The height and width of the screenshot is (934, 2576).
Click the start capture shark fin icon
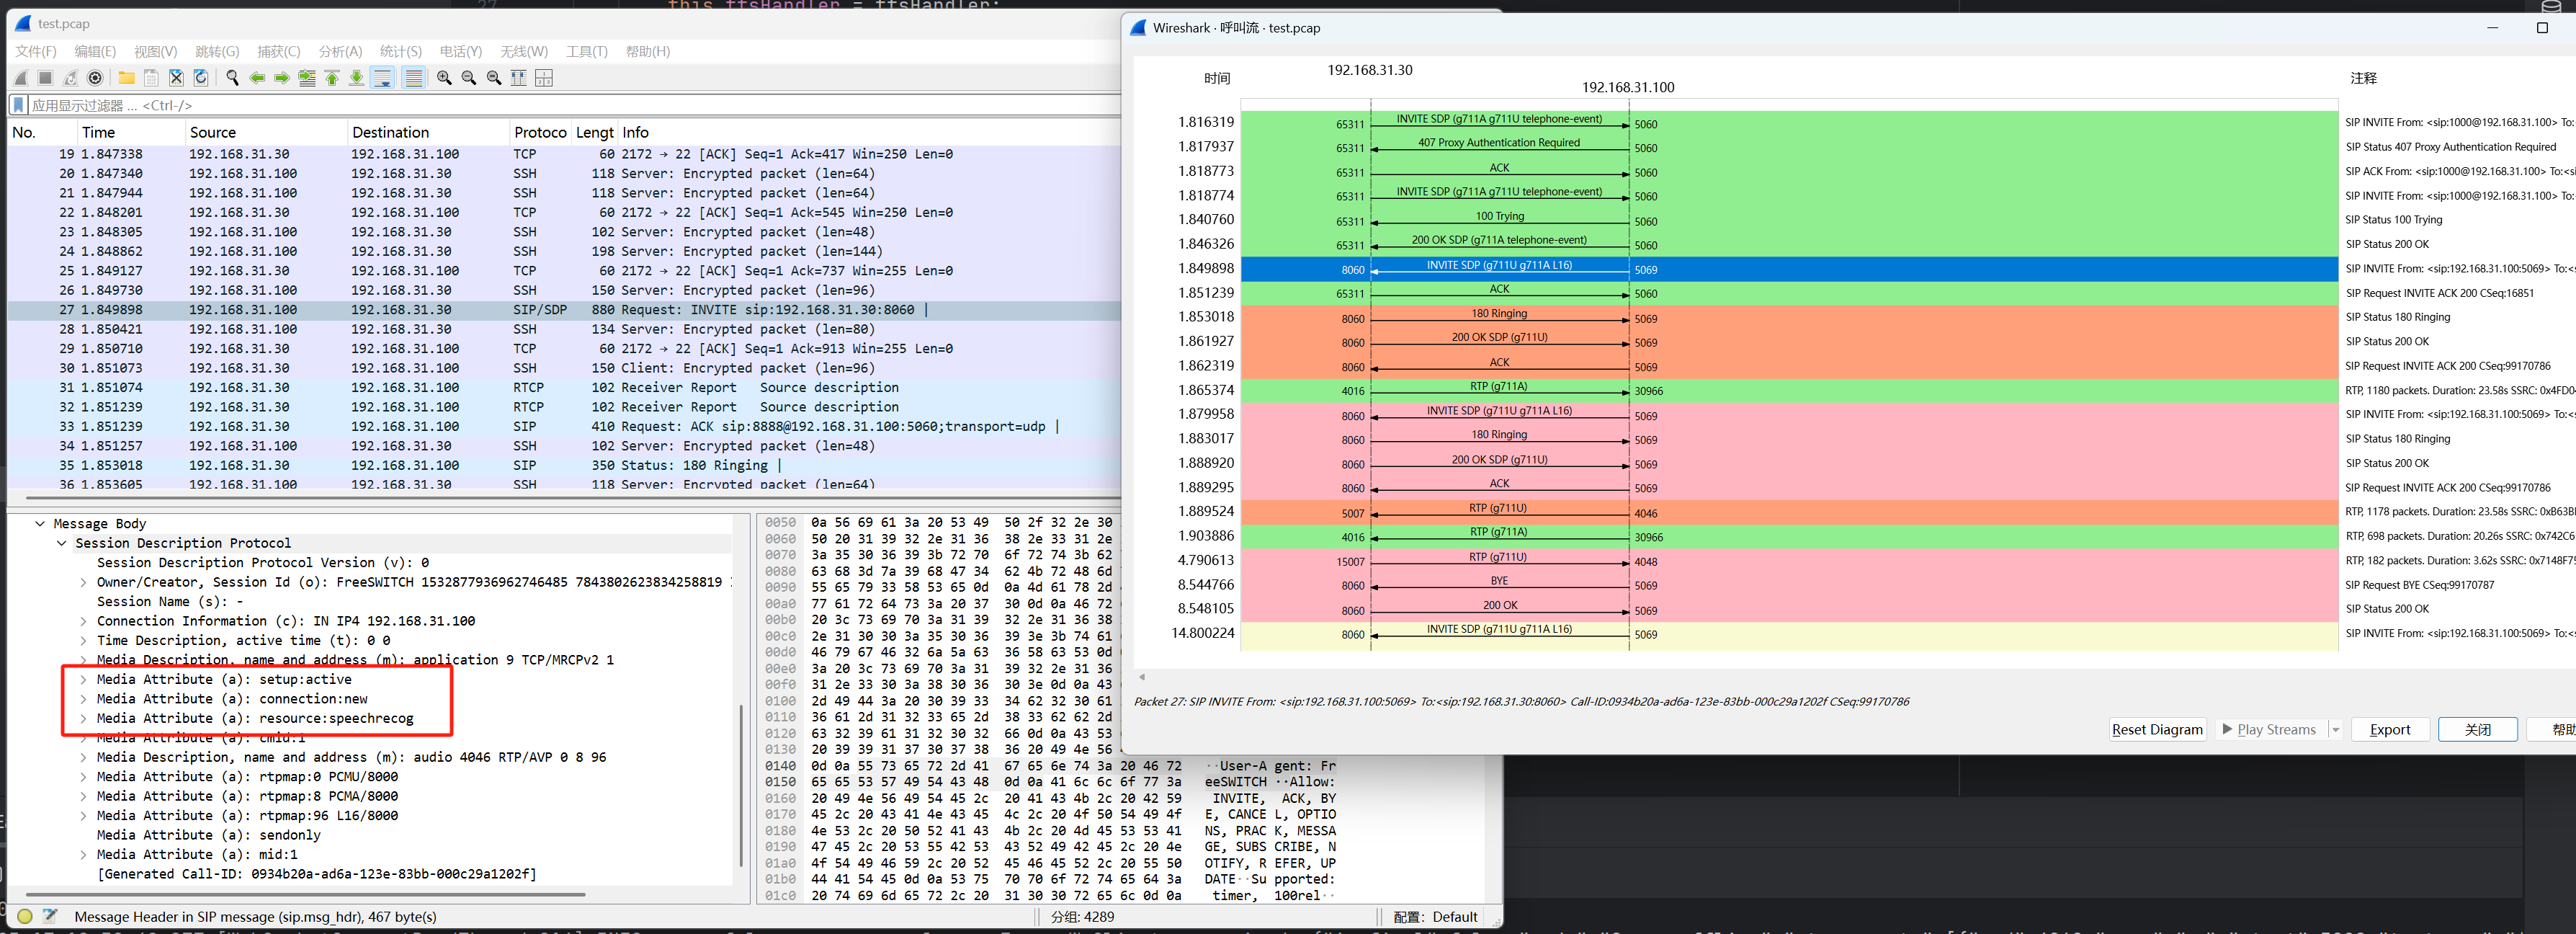pyautogui.click(x=21, y=78)
